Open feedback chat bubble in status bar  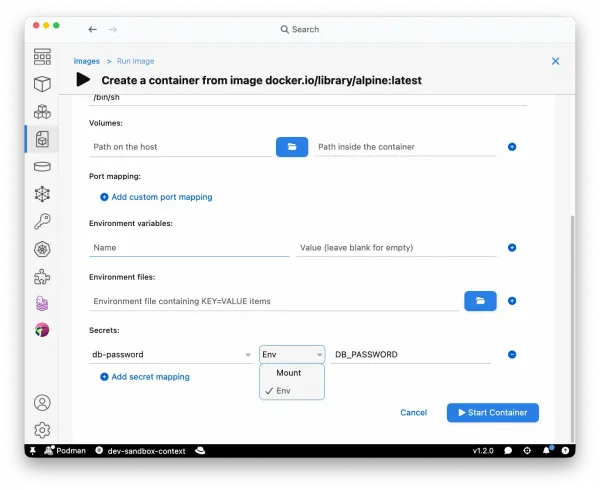508,451
